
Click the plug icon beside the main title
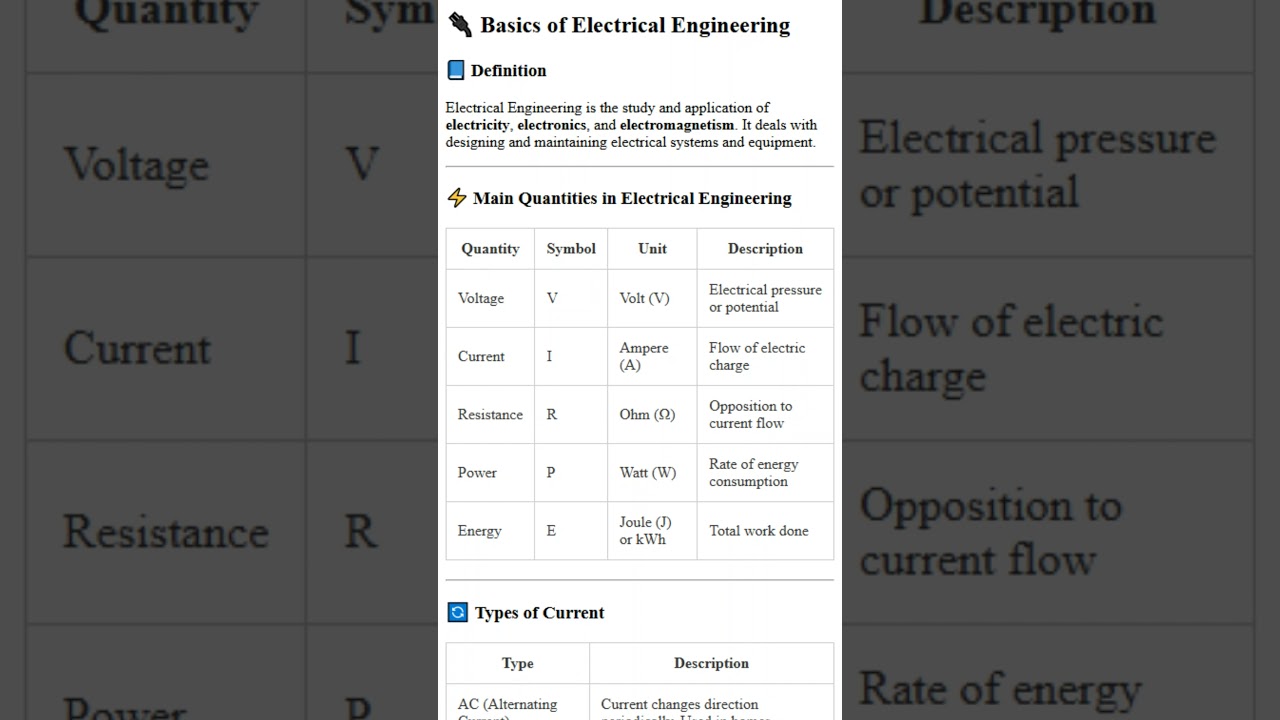460,25
